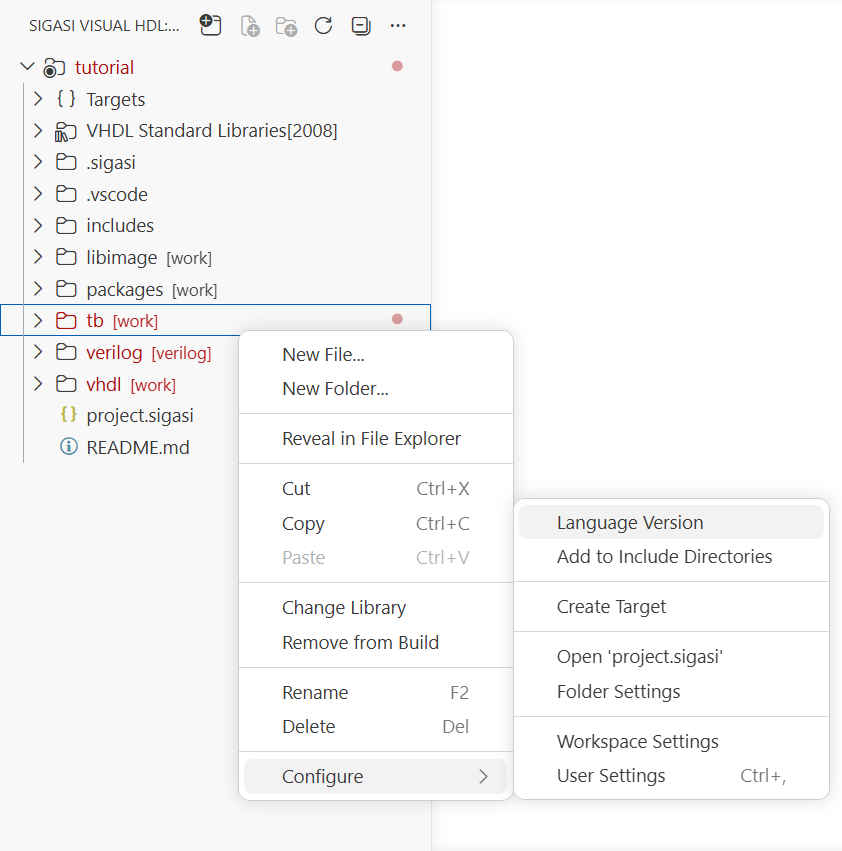Click the README.md info icon

[68, 447]
